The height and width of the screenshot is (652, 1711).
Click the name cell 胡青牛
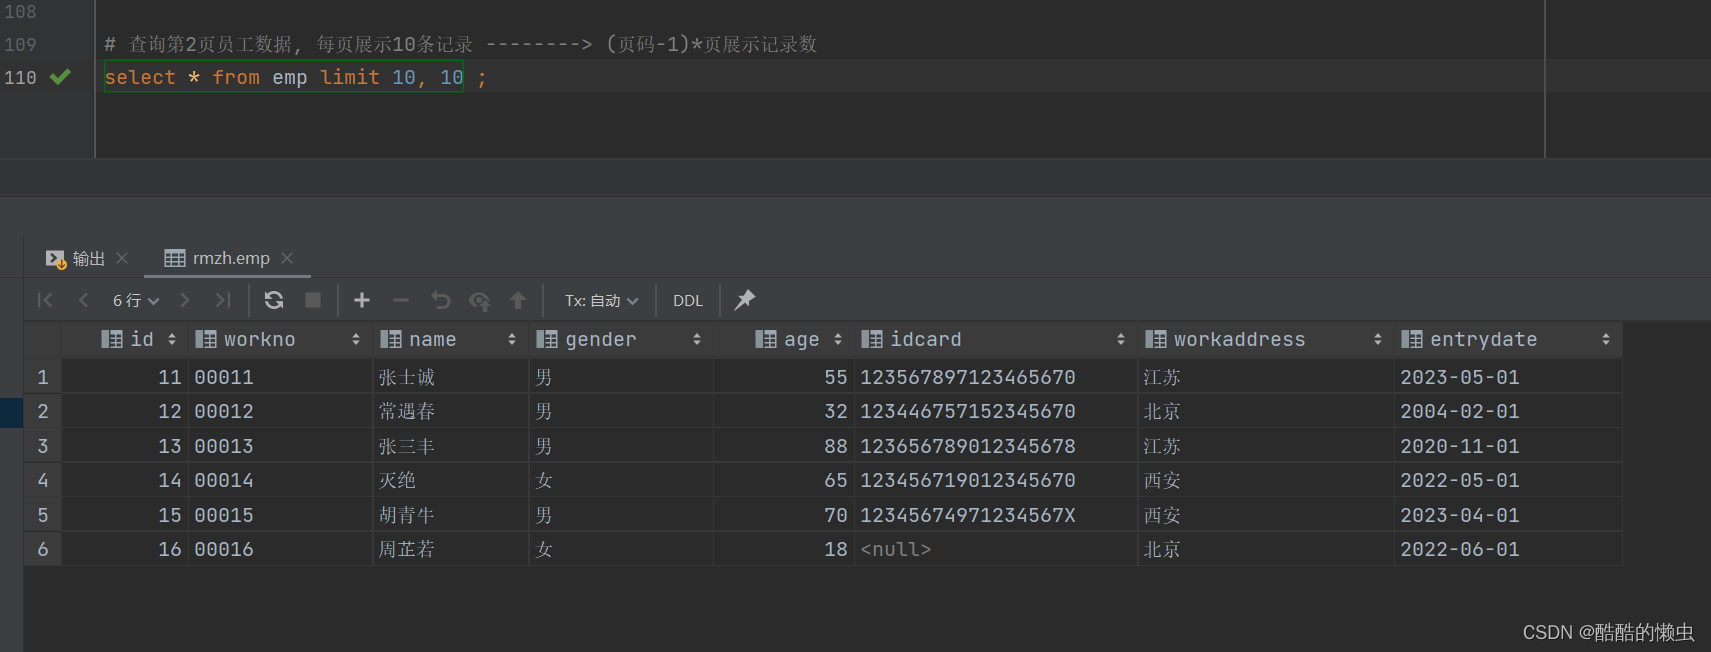(450, 515)
